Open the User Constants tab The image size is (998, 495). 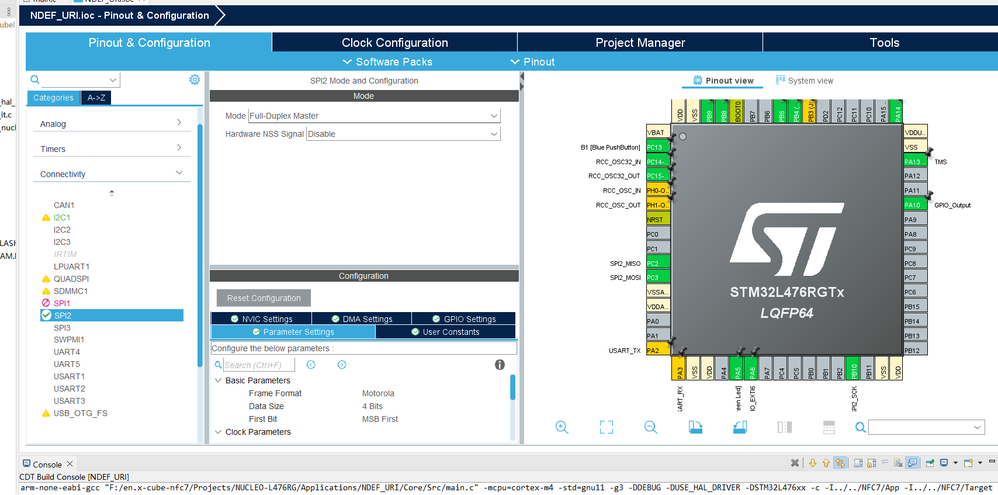(x=446, y=331)
